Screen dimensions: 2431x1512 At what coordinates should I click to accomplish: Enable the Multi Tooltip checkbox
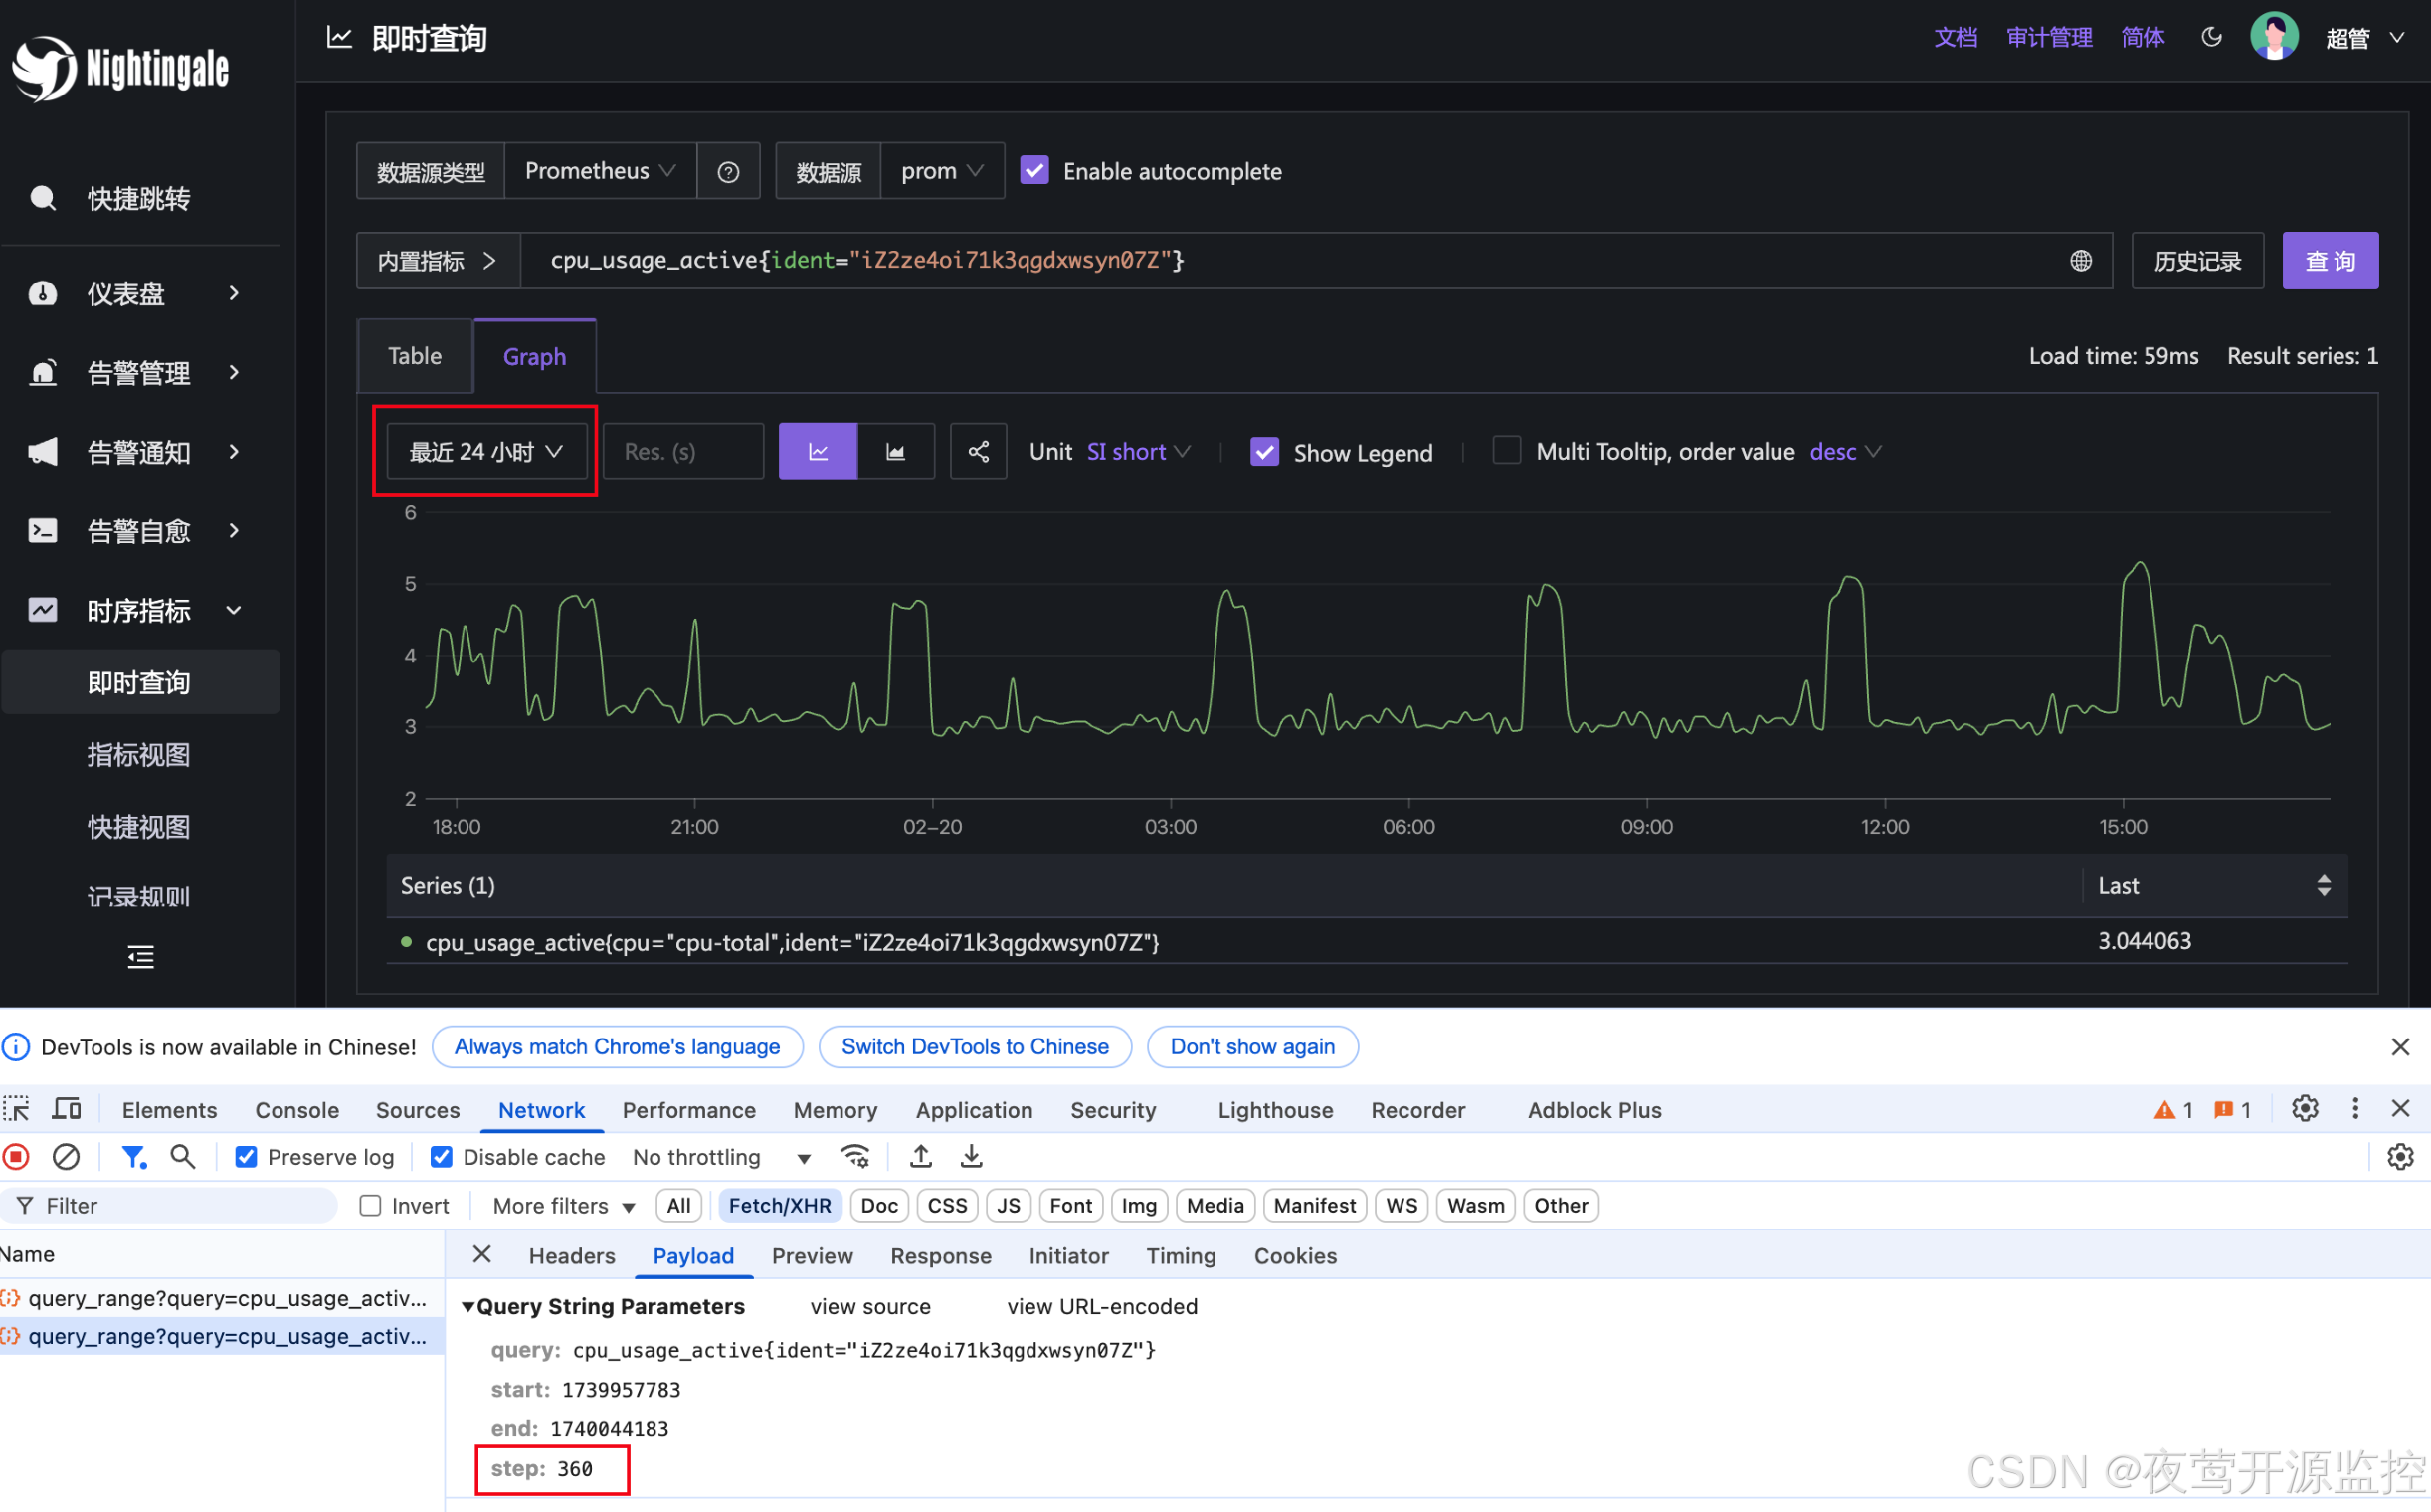1506,451
